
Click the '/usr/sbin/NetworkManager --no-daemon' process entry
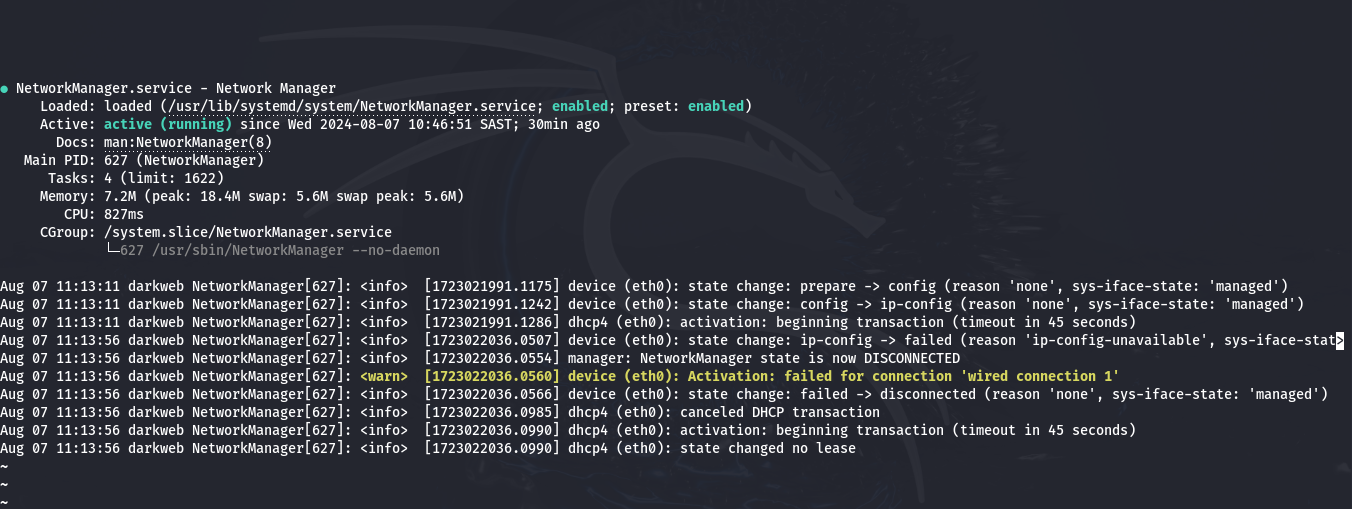pyautogui.click(x=292, y=251)
